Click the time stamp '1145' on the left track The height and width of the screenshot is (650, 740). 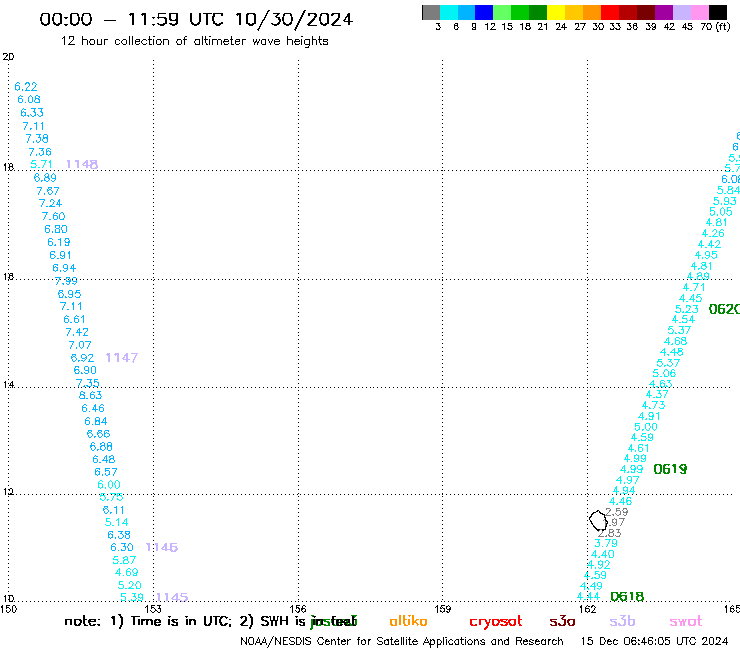coord(172,597)
